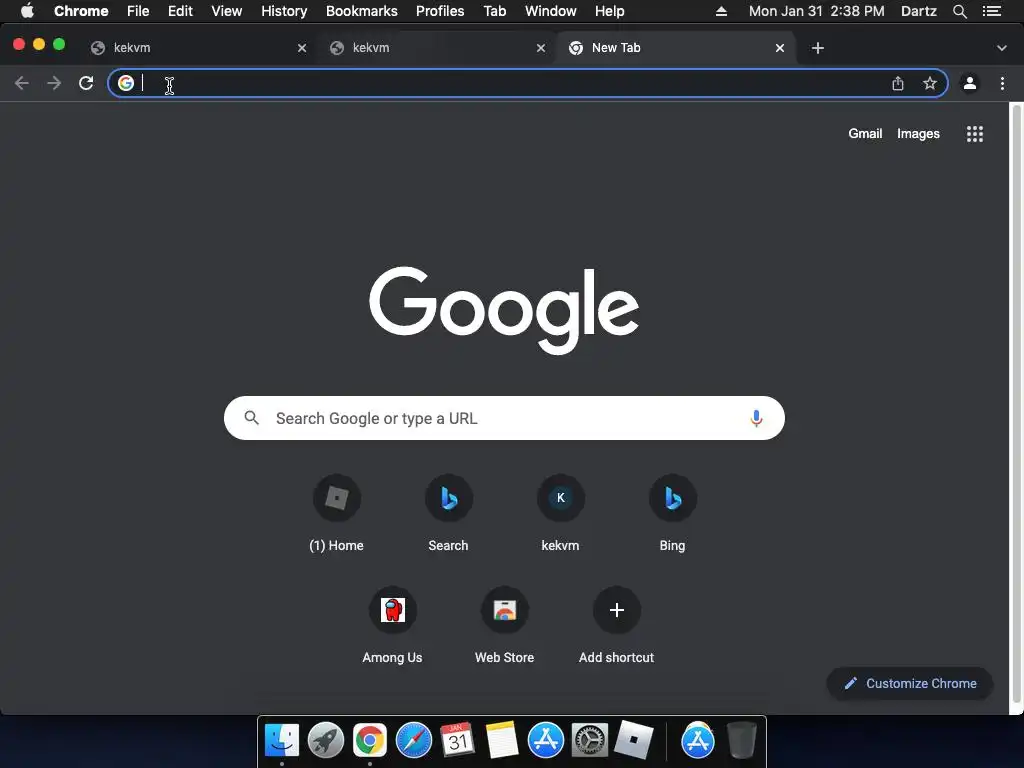1024x768 pixels.
Task: Click the eject icon in menu bar
Action: coord(721,11)
